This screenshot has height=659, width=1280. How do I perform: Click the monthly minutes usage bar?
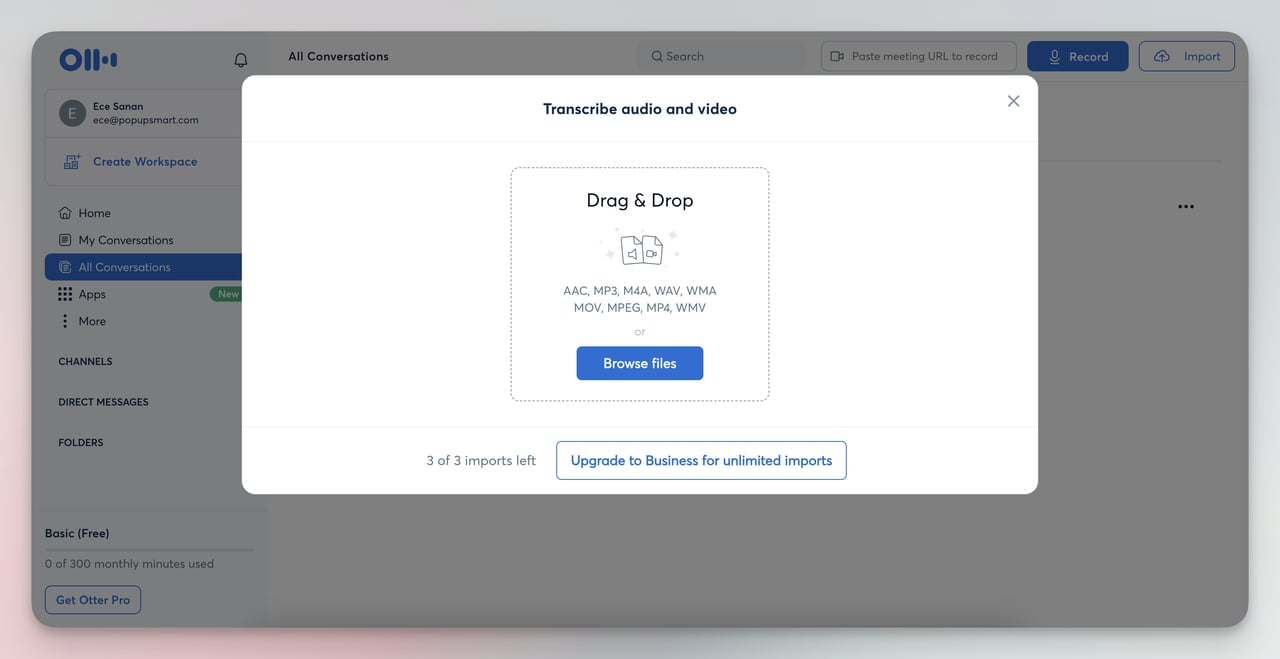click(x=149, y=549)
